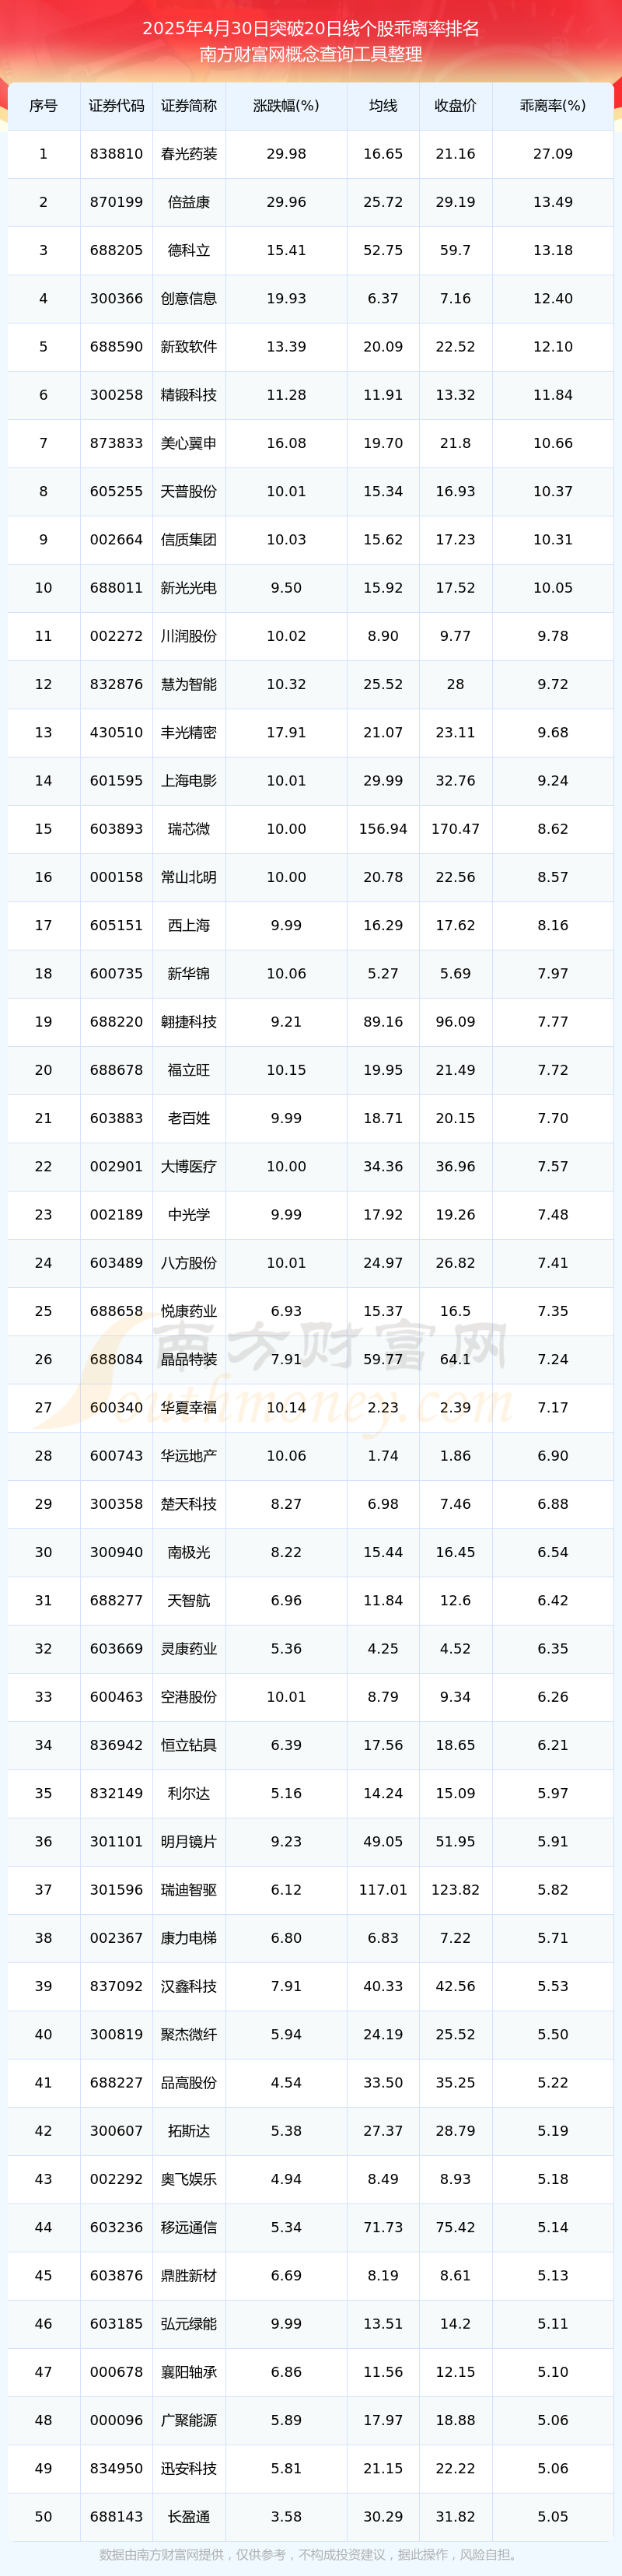The height and width of the screenshot is (2576, 622).
Task: Click the stock name 广聚能源
Action: click(x=189, y=2420)
